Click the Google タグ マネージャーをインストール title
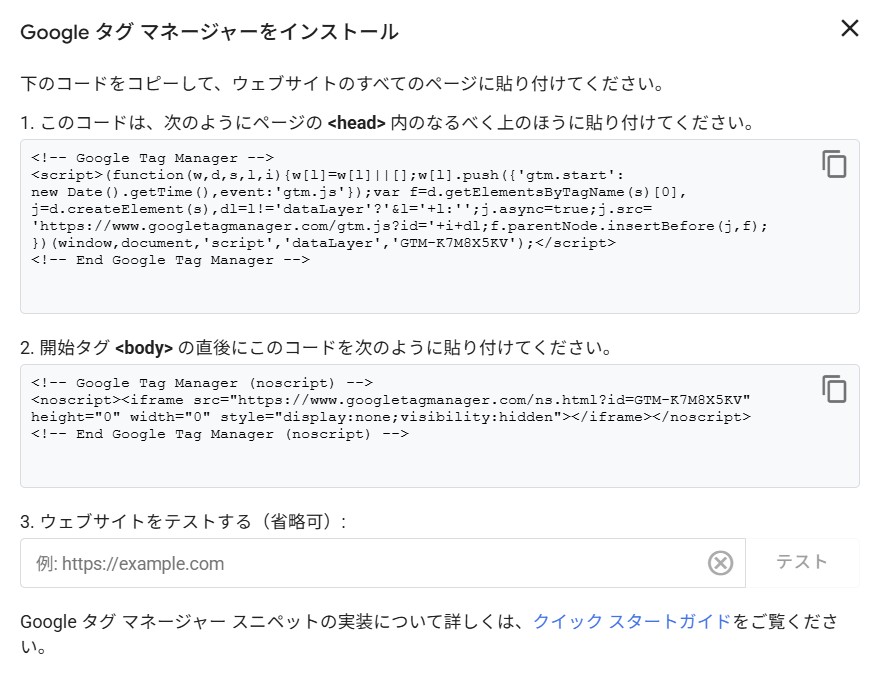The height and width of the screenshot is (682, 886). pos(209,32)
